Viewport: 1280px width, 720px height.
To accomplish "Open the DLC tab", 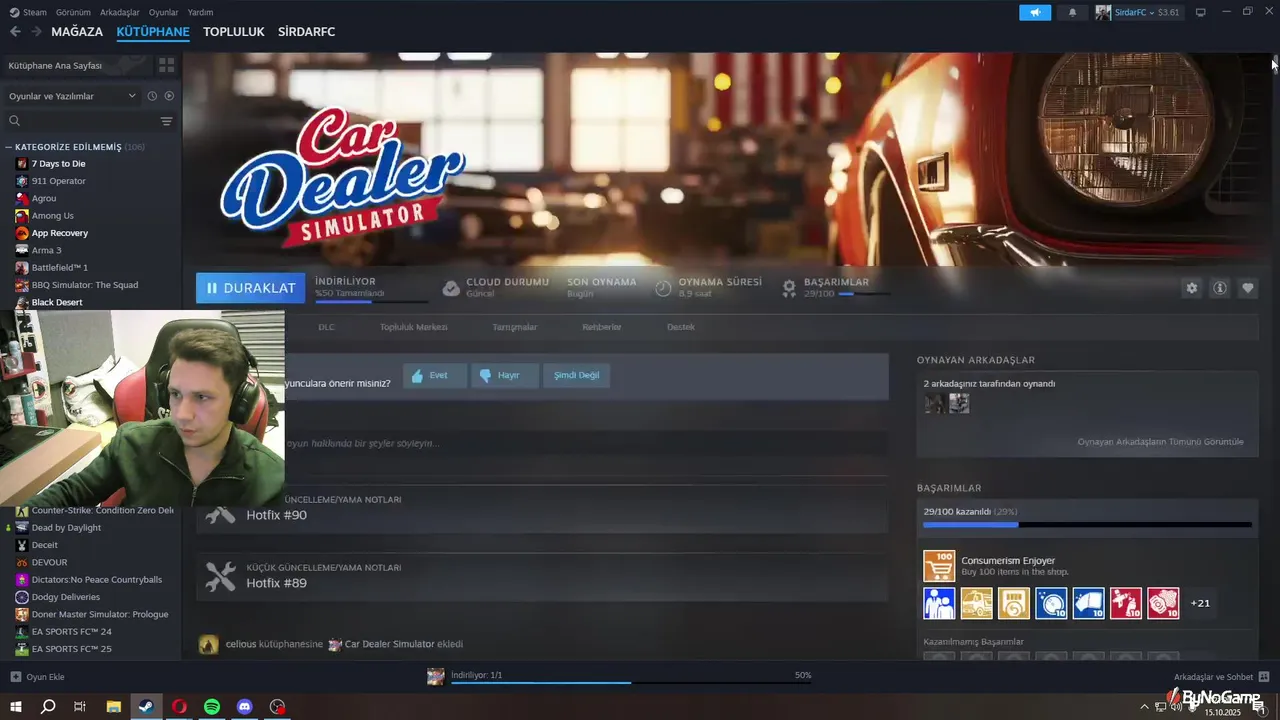I will tap(326, 327).
